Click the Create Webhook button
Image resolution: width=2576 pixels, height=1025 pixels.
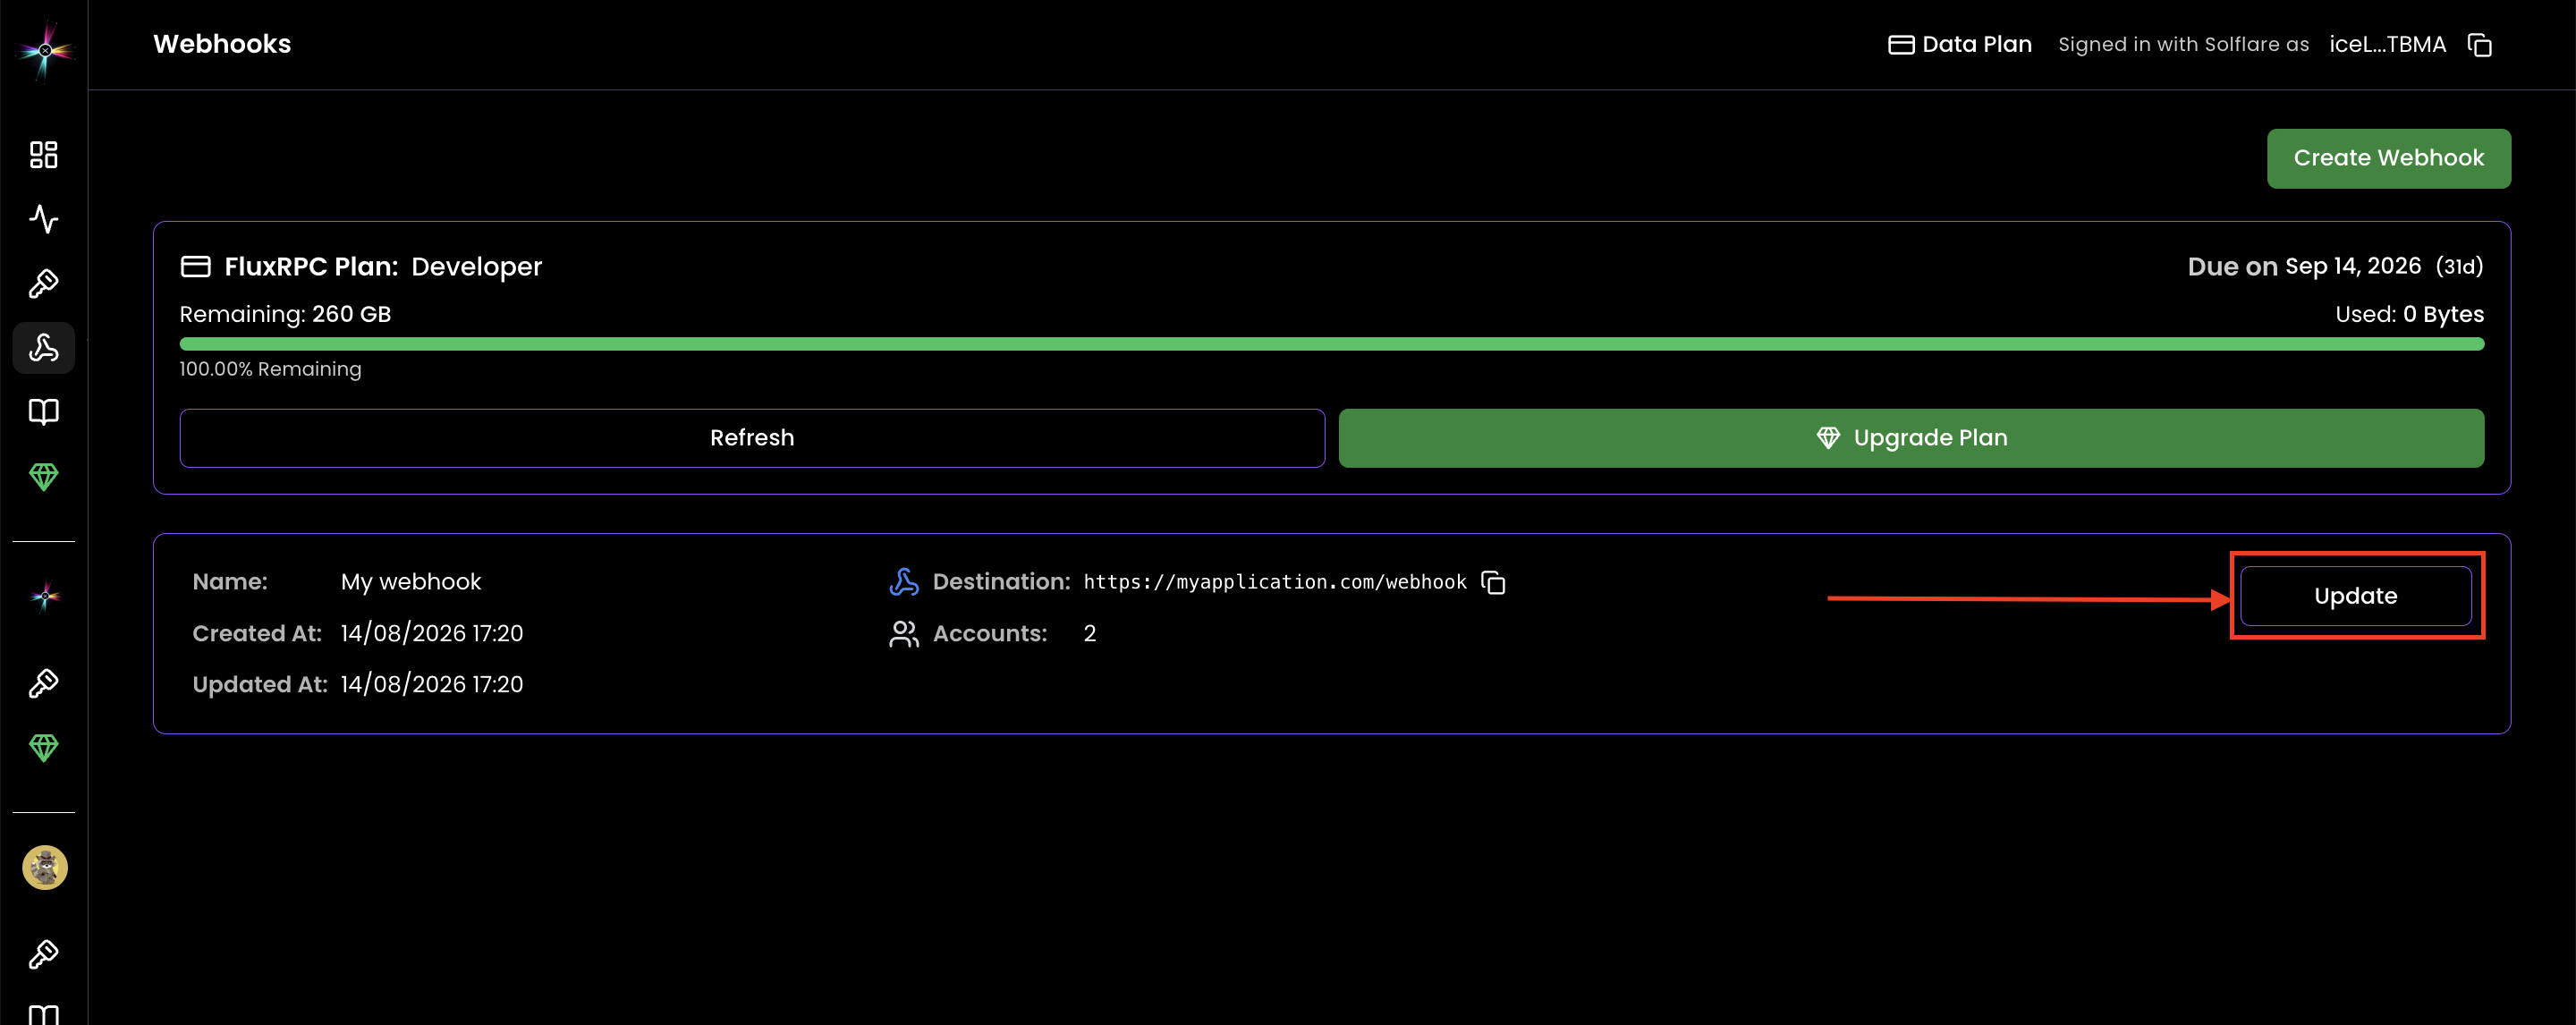[x=2388, y=158]
